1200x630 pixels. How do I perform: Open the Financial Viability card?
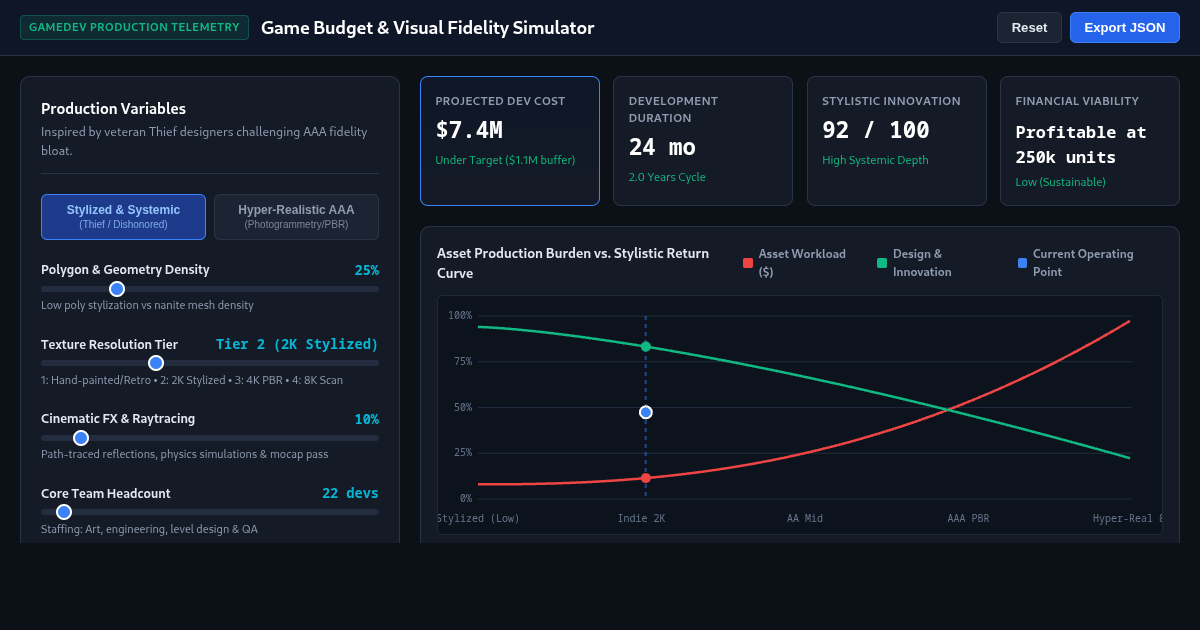coord(1090,141)
